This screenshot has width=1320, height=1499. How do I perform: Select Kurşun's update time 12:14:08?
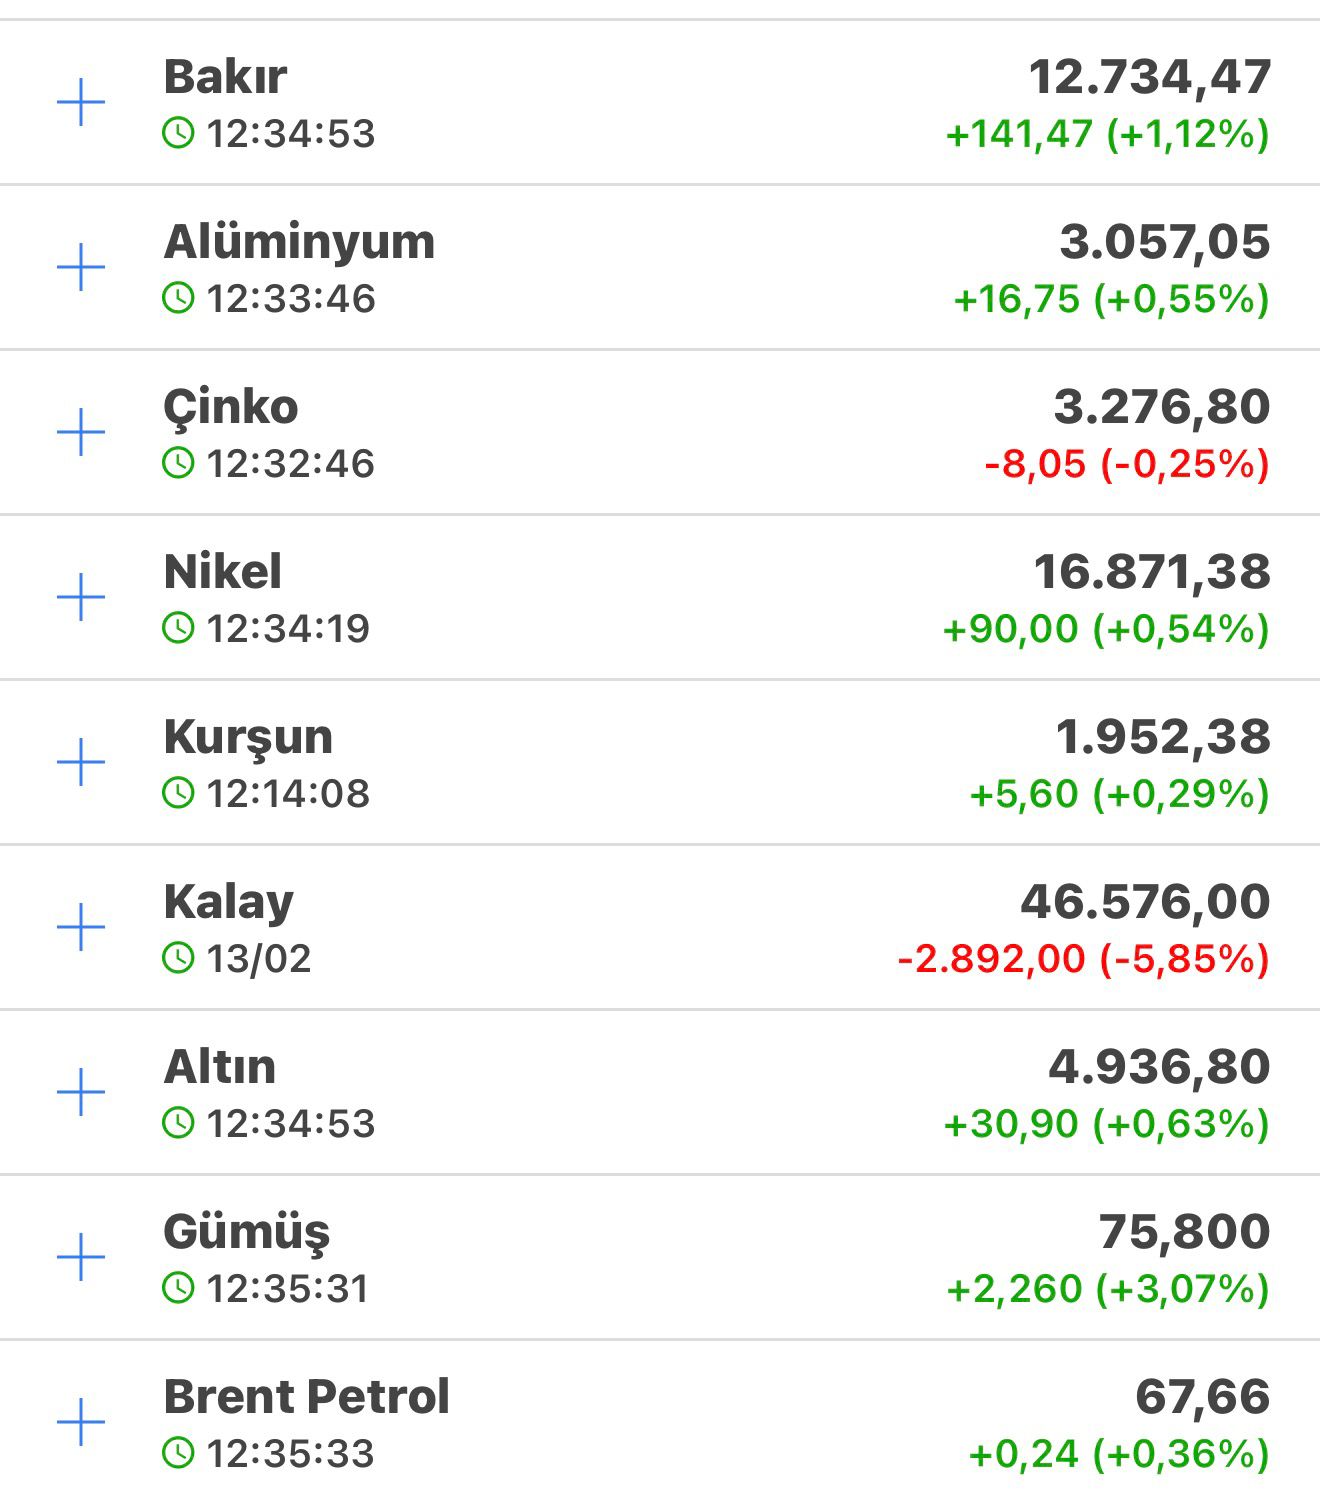click(x=288, y=793)
